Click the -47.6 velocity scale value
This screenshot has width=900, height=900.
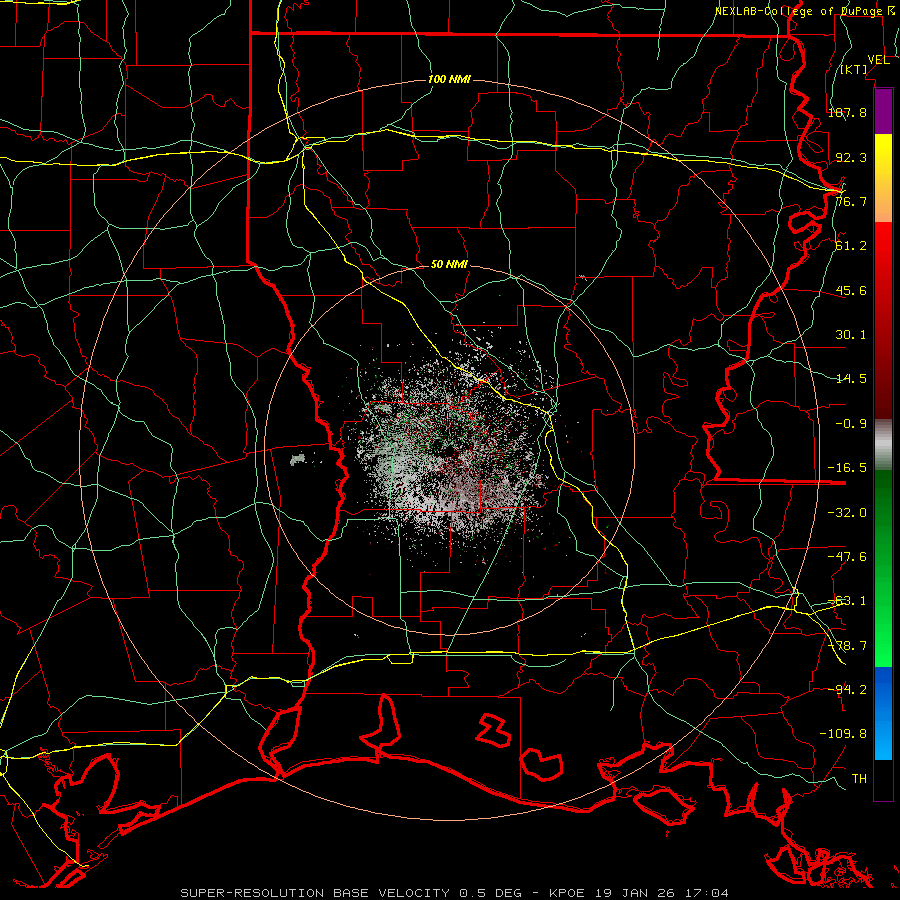pos(847,556)
